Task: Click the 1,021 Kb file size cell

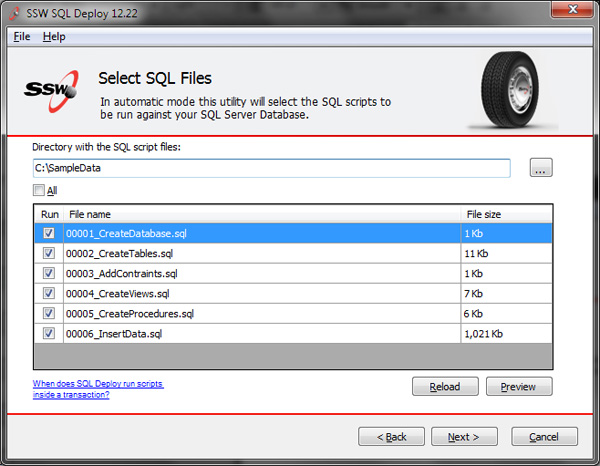Action: 507,334
